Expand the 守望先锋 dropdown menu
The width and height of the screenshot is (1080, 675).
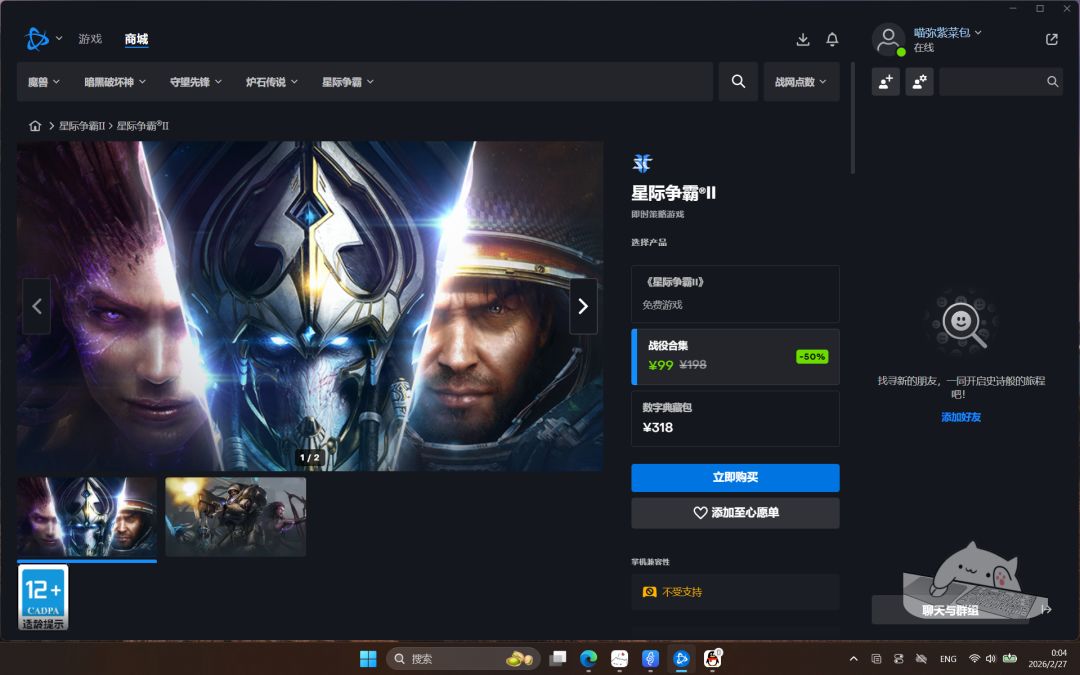196,82
